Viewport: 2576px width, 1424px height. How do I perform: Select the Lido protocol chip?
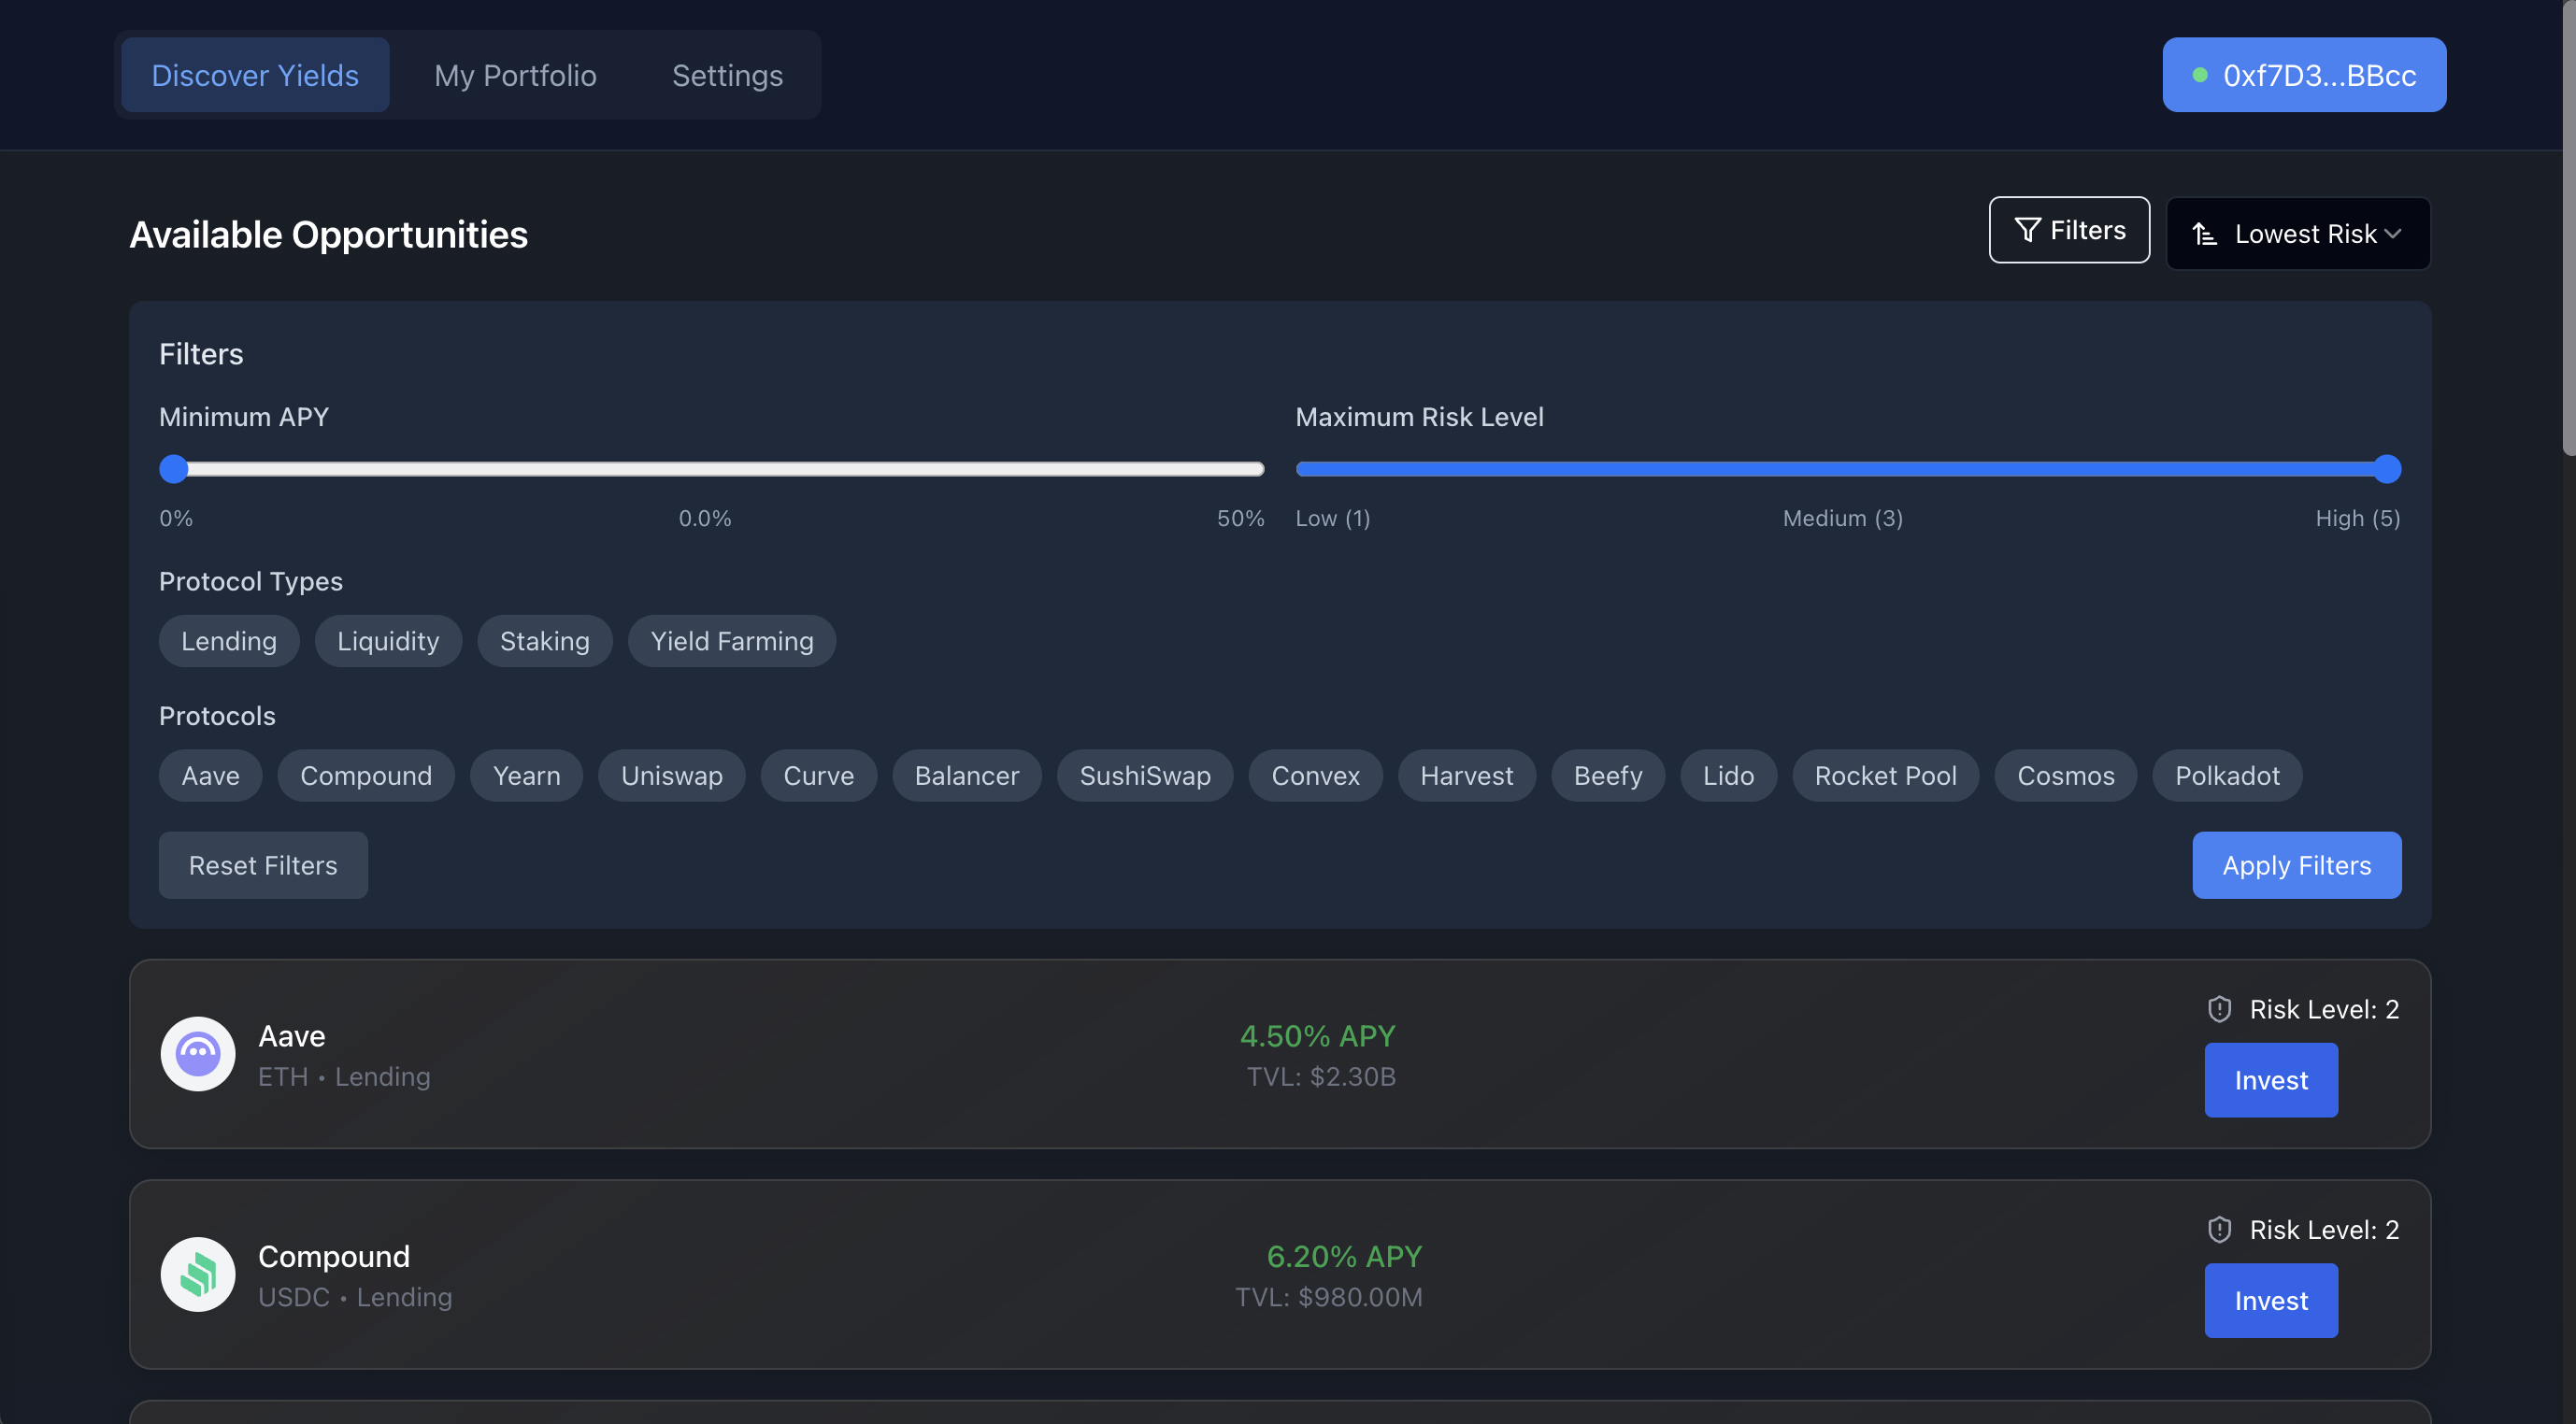click(1729, 776)
